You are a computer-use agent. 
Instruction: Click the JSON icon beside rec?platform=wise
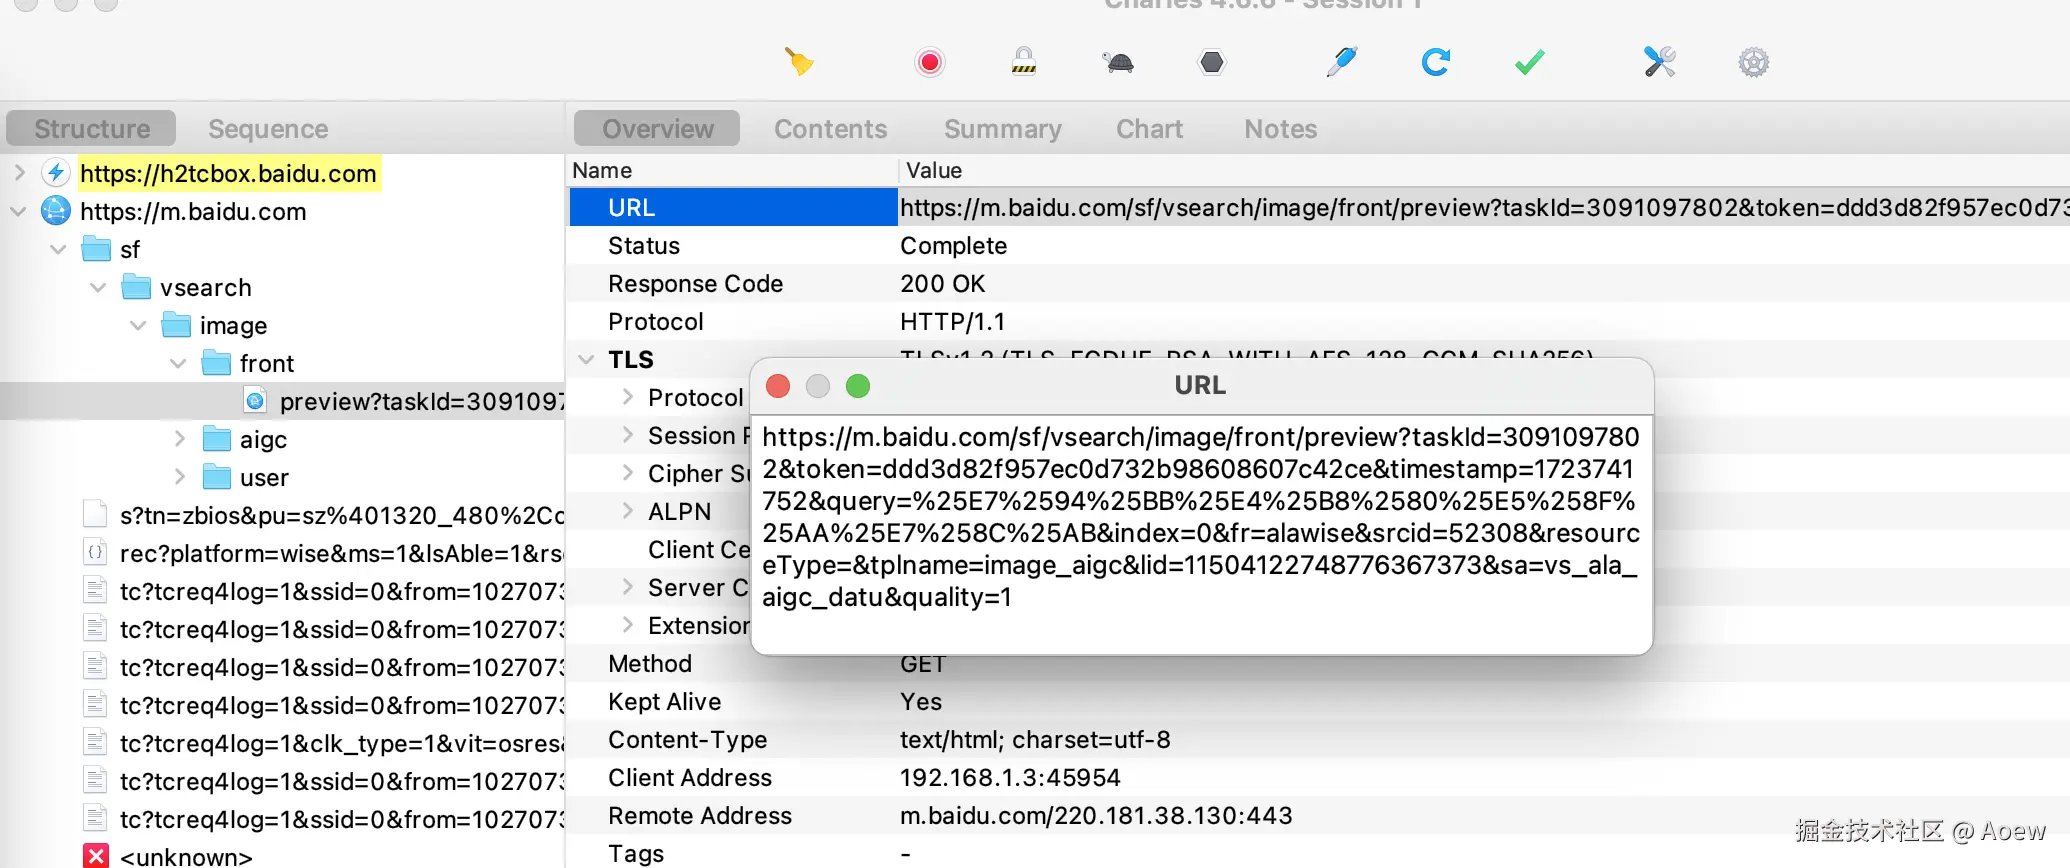(x=96, y=553)
